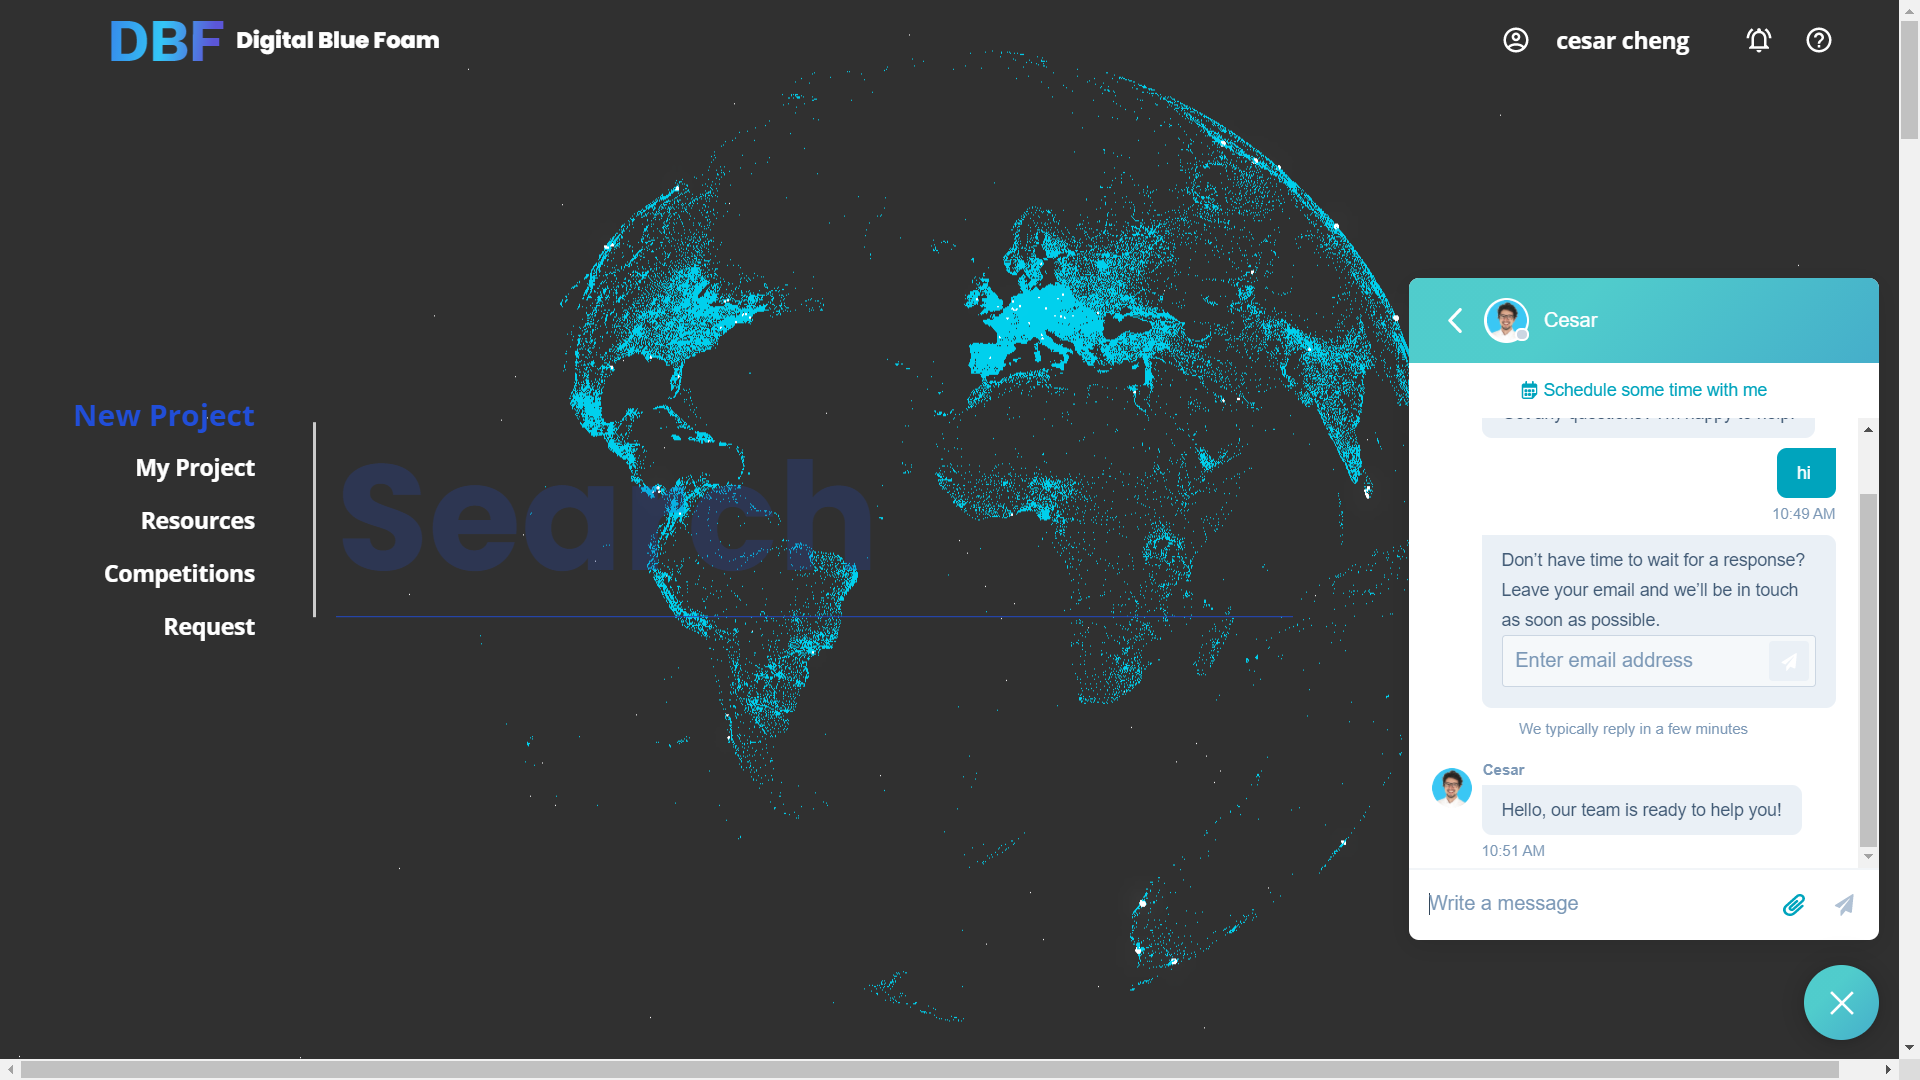Click 'We typically reply in a few minutes'
Viewport: 1920px width, 1080px height.
point(1633,729)
